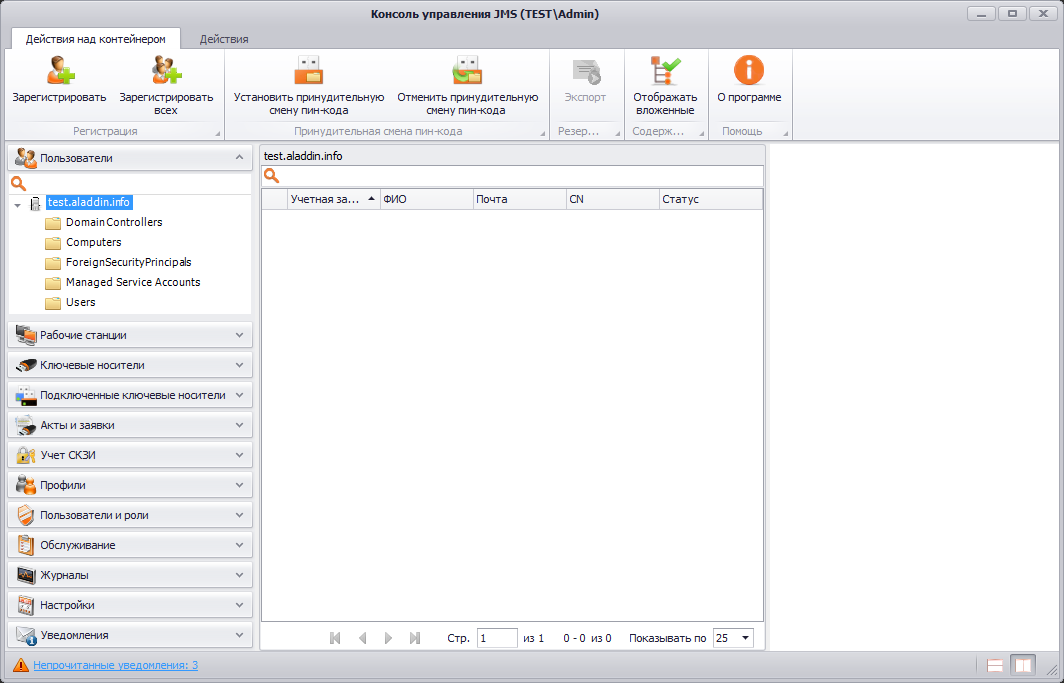Image resolution: width=1064 pixels, height=683 pixels.
Task: Click the search icon above users table
Action: point(271,176)
